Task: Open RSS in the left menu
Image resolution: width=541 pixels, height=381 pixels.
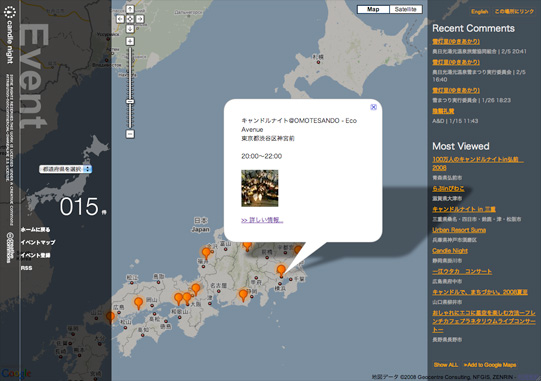Action: (x=26, y=268)
